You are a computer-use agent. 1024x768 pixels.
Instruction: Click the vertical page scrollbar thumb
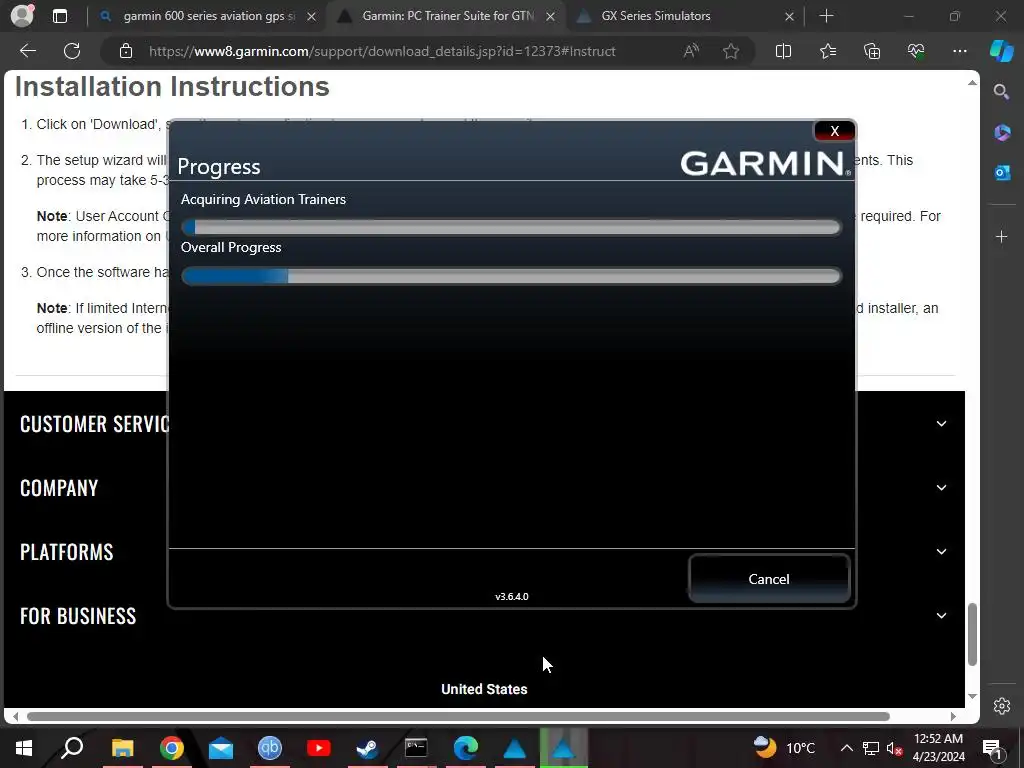tap(972, 634)
